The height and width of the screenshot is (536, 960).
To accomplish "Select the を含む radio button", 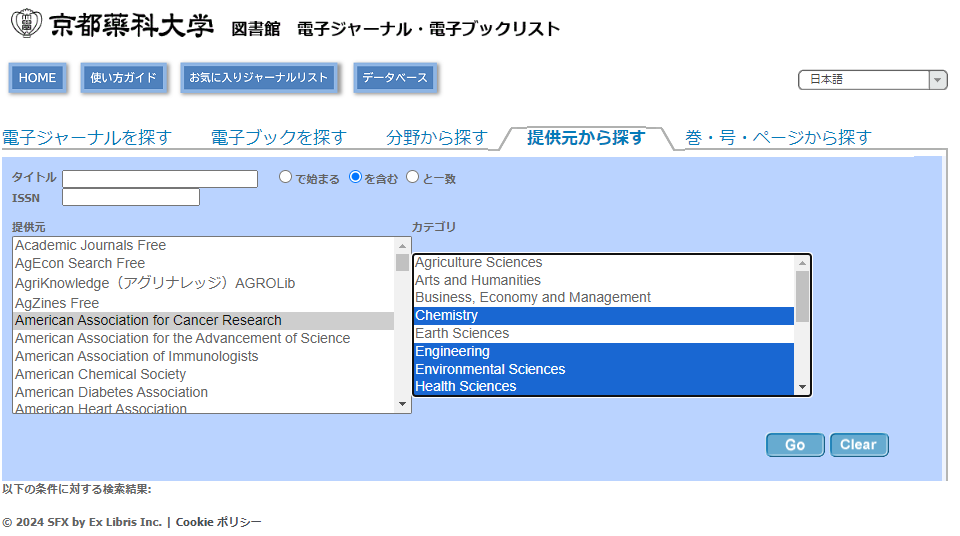I will click(x=355, y=177).
